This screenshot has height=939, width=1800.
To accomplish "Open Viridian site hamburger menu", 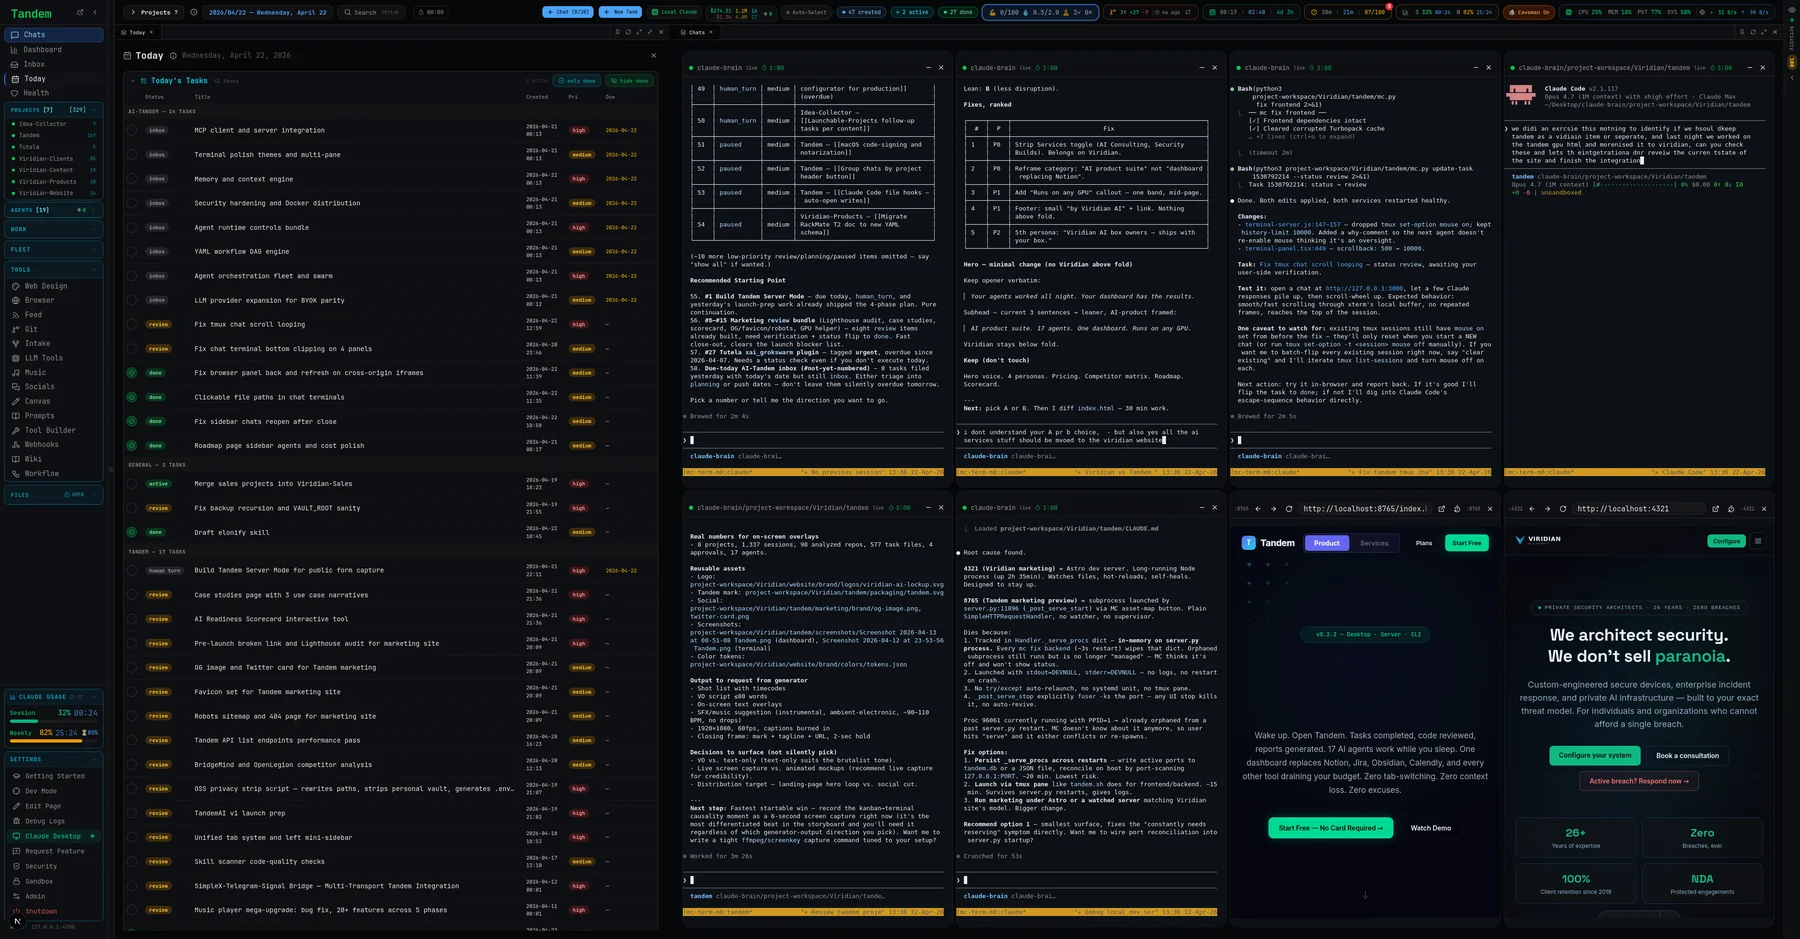I will 1758,541.
